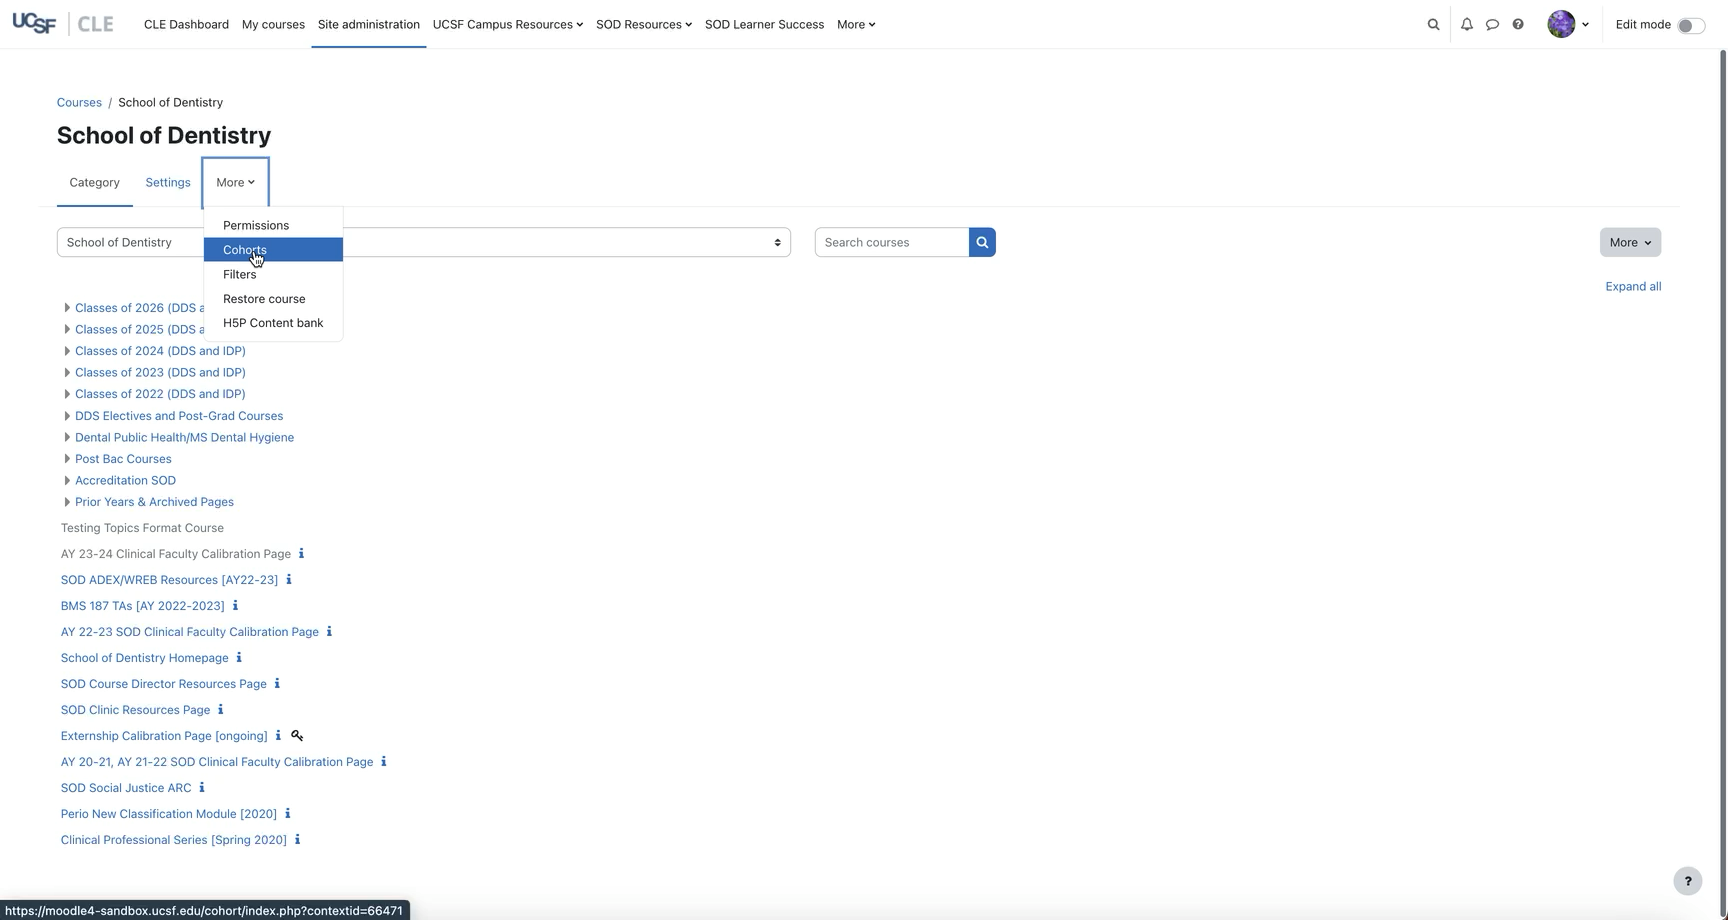
Task: Click into the Search courses field
Action: (892, 242)
